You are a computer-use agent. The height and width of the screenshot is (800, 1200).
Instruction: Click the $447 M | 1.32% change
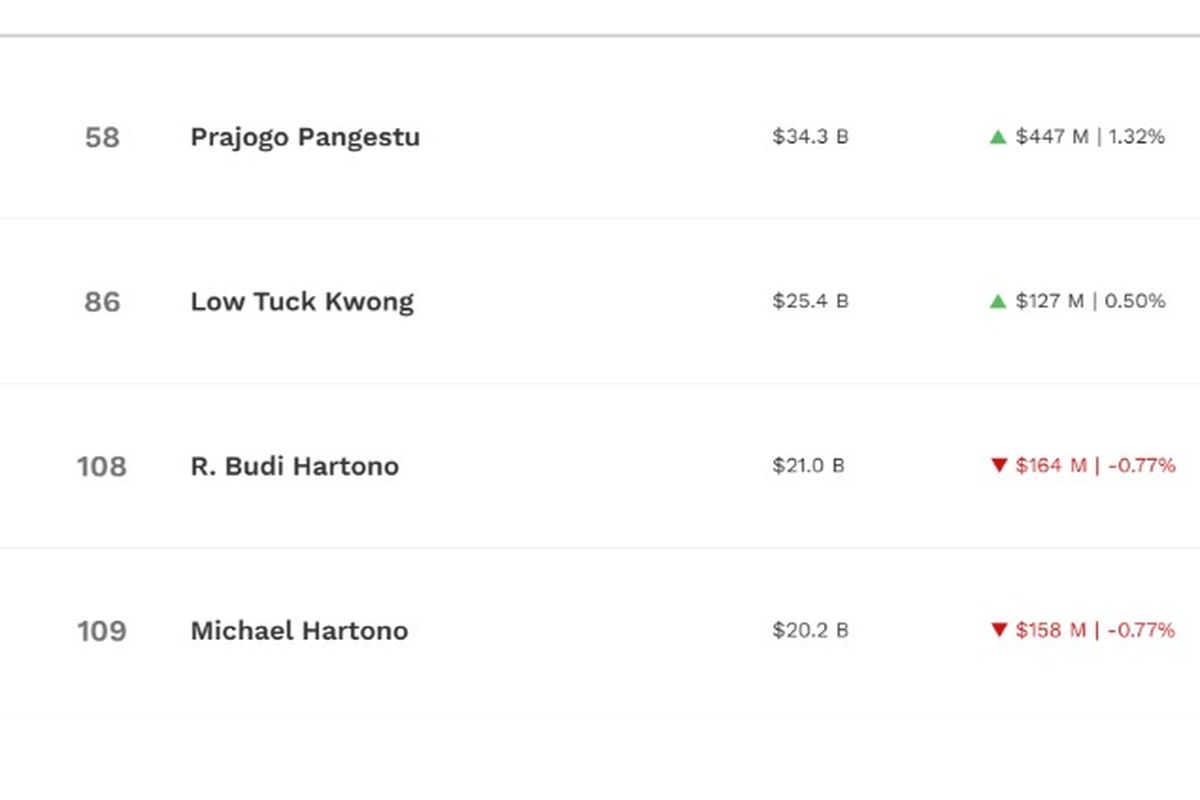(x=1090, y=137)
